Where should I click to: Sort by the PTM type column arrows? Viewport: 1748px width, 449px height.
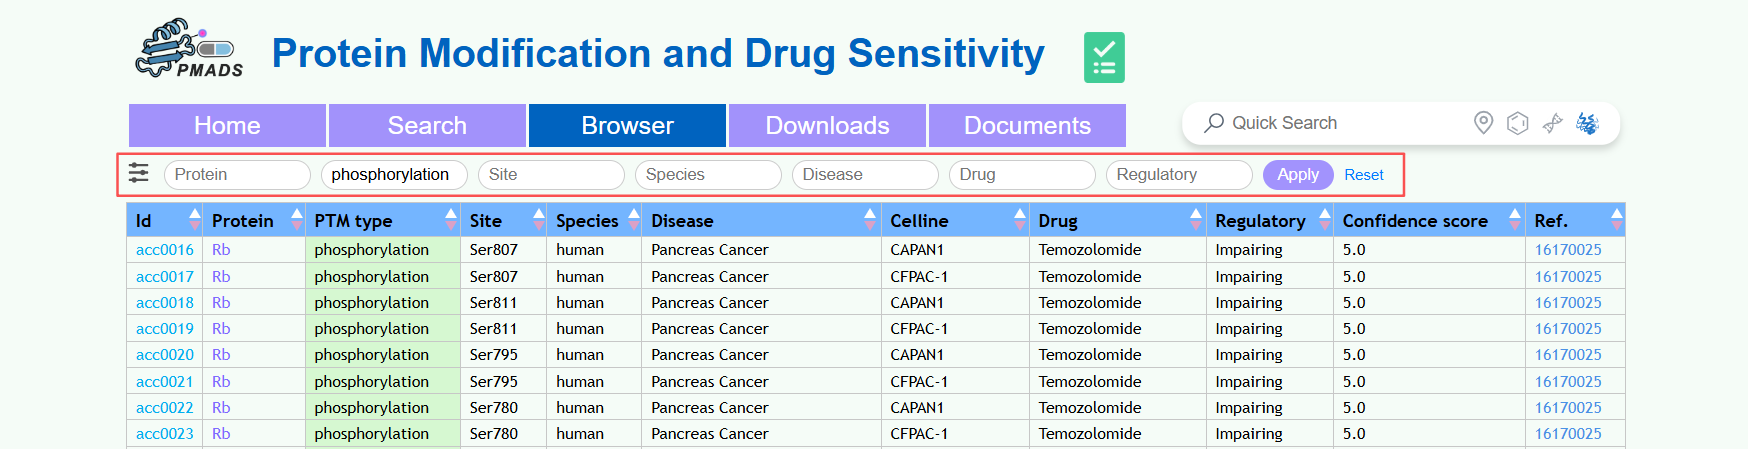click(x=451, y=220)
